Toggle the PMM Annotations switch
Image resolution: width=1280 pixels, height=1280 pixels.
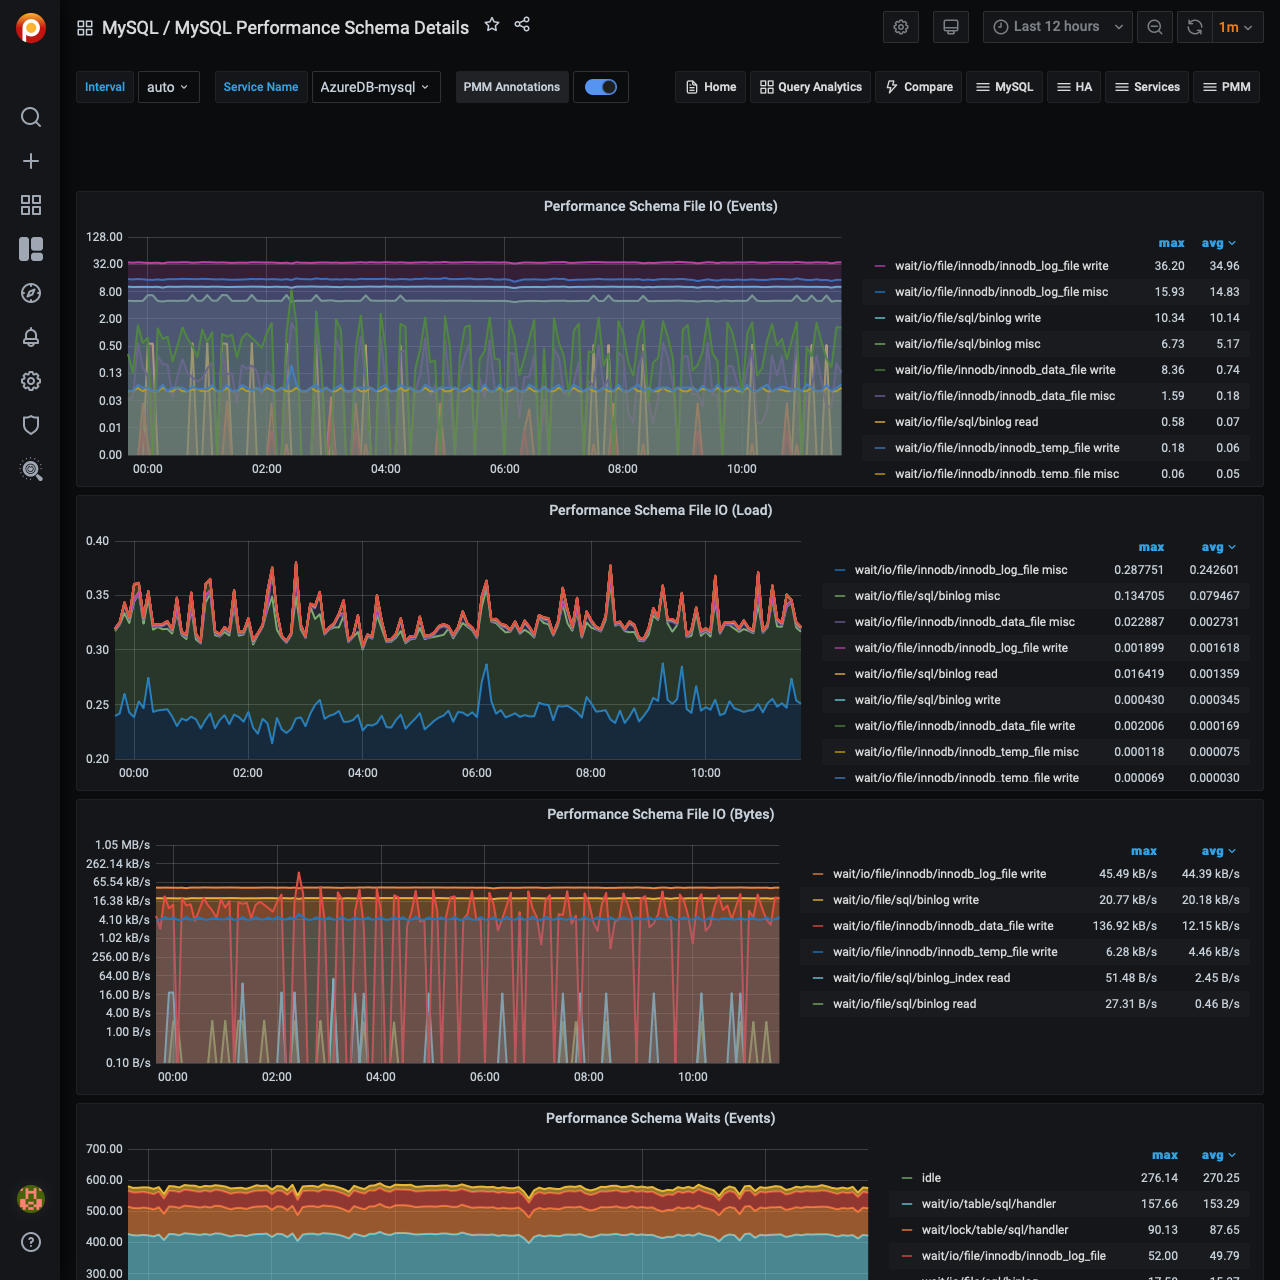(x=601, y=87)
